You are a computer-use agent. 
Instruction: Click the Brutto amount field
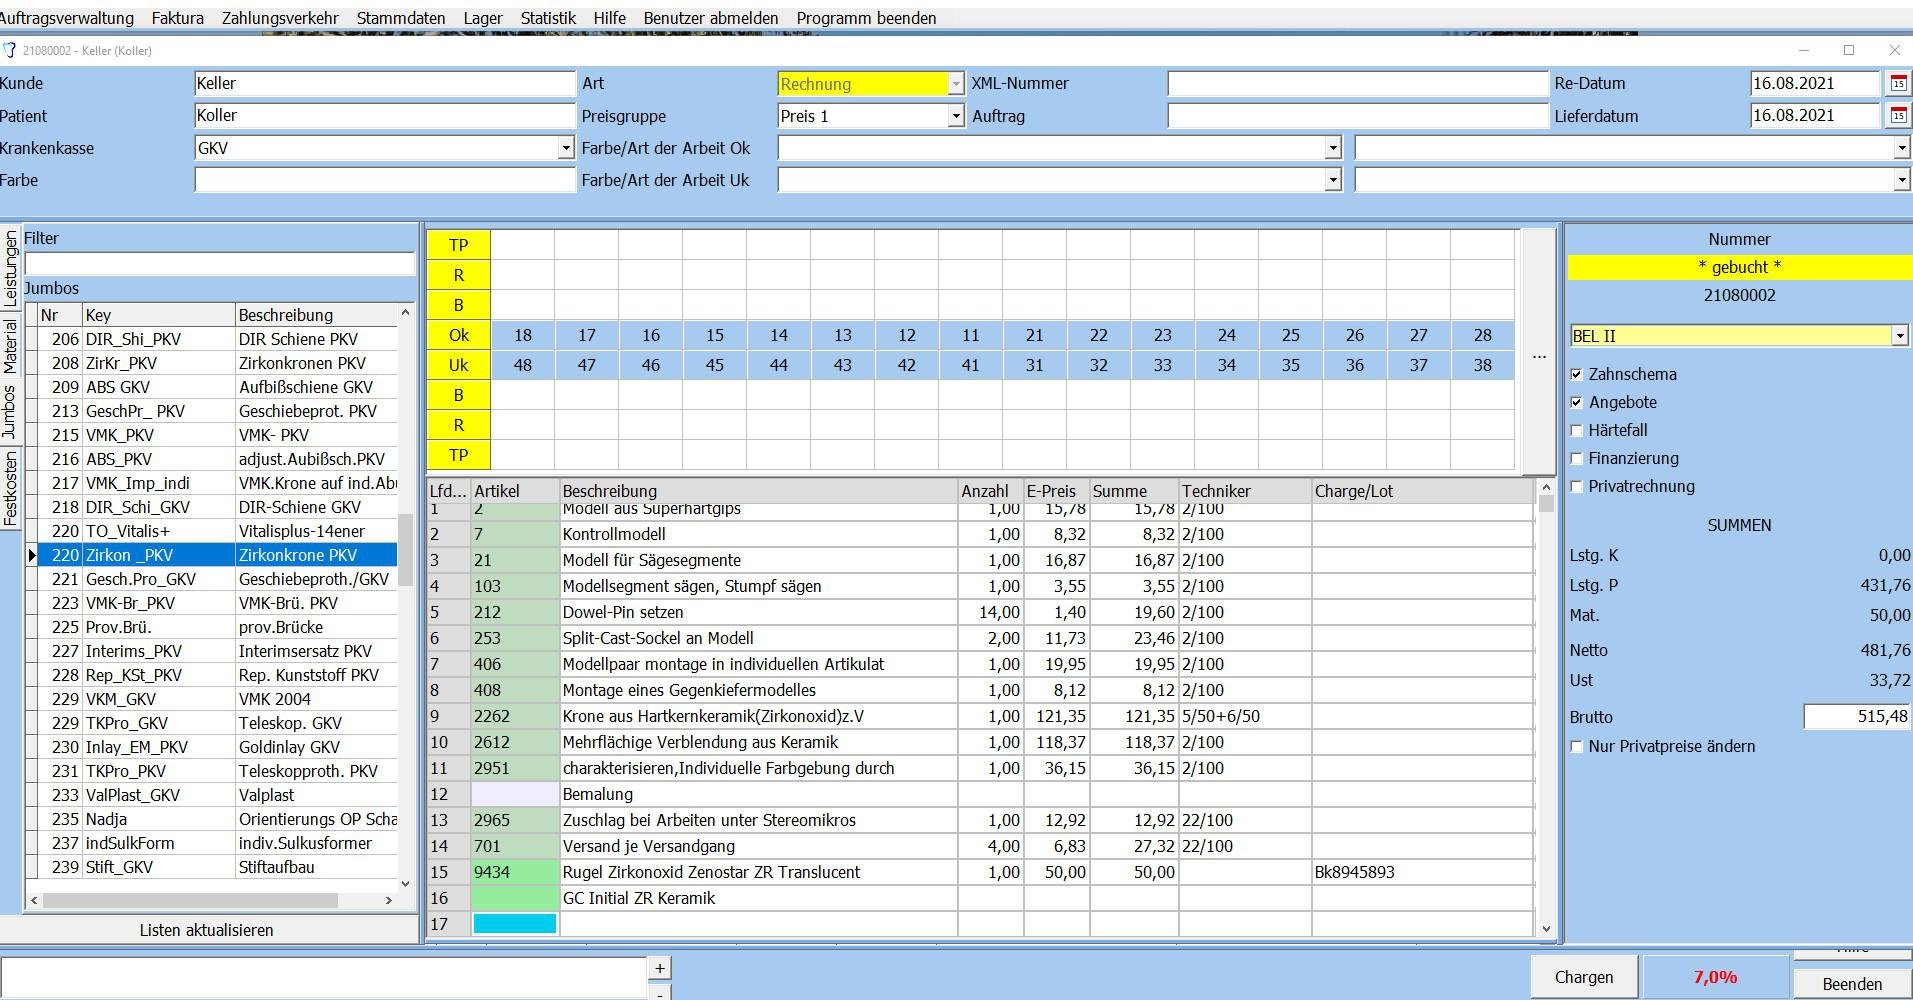[x=1857, y=717]
